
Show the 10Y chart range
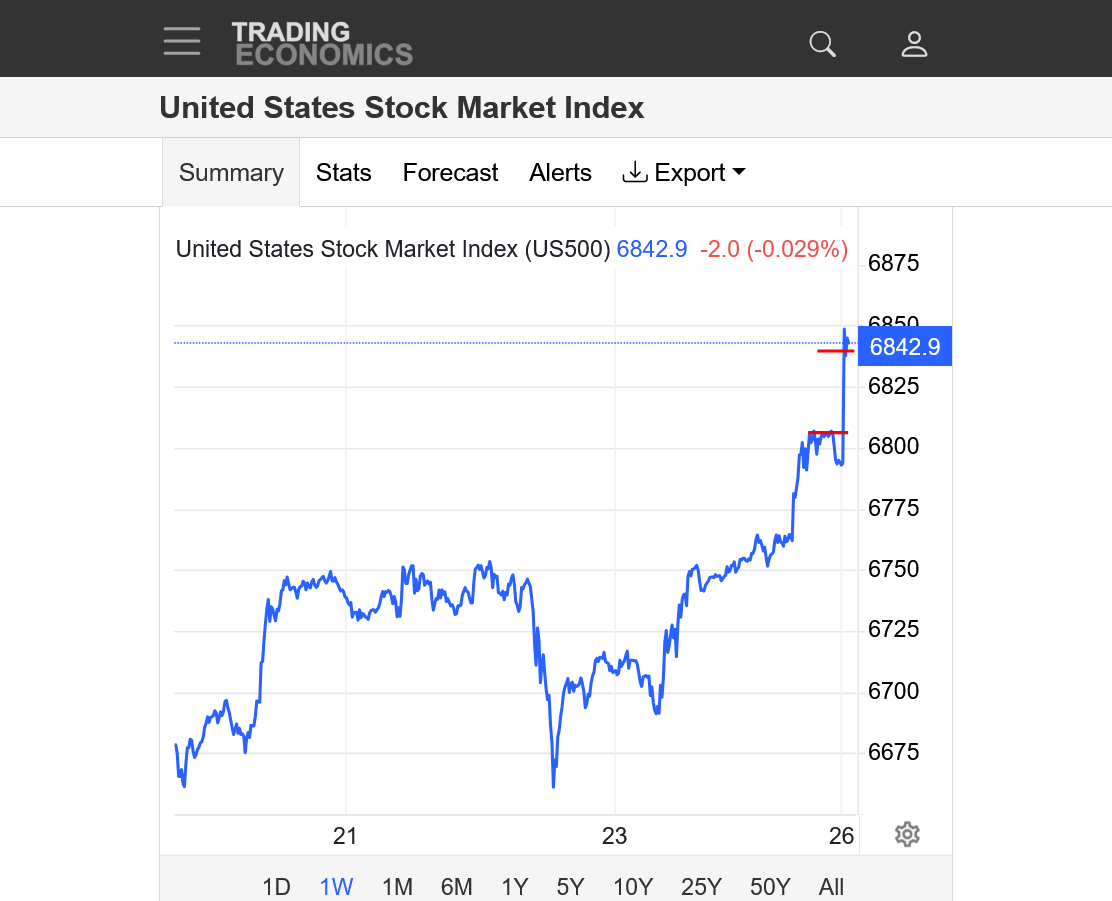(633, 886)
